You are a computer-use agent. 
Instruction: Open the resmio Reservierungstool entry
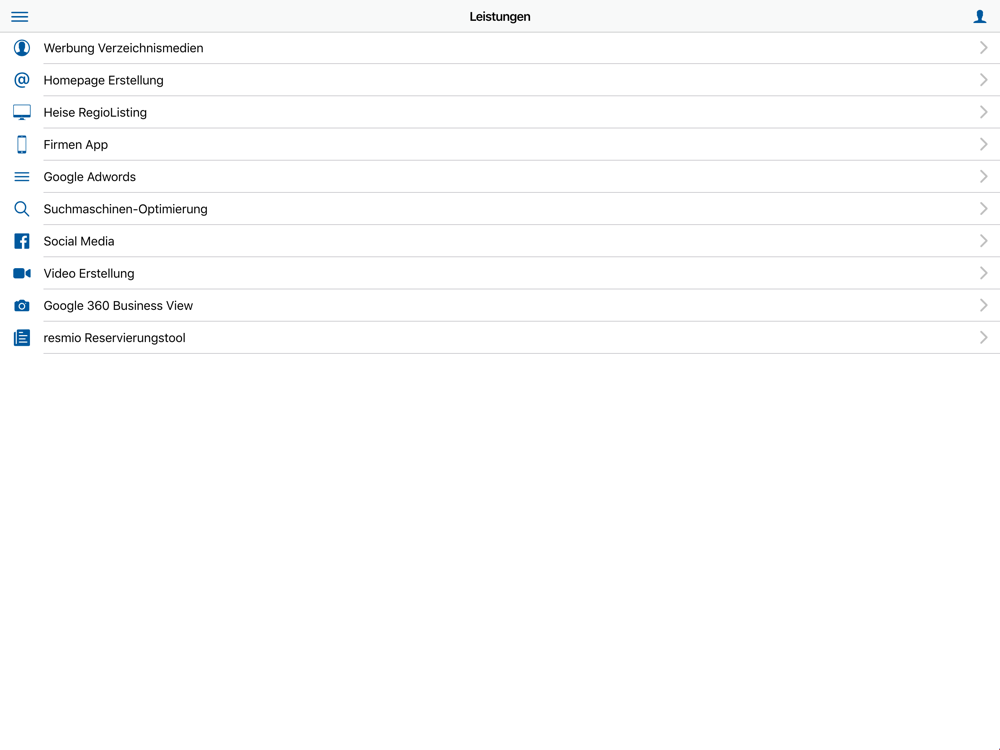[x=500, y=337]
